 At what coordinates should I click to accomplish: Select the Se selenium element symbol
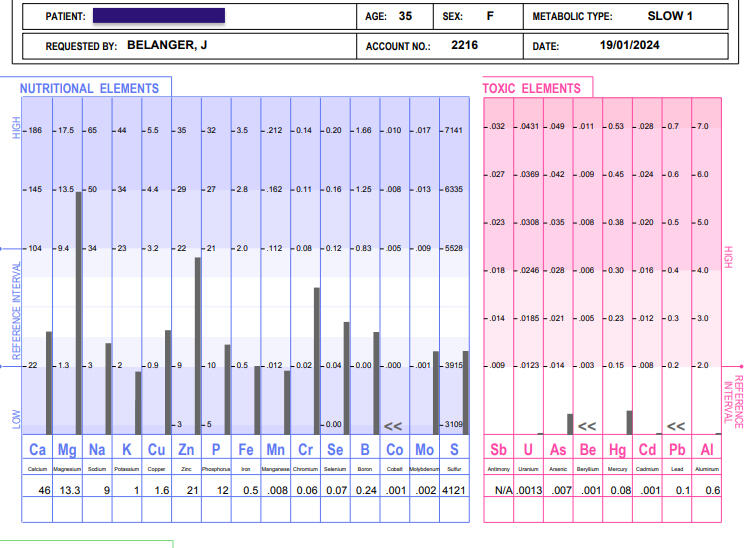tap(335, 449)
